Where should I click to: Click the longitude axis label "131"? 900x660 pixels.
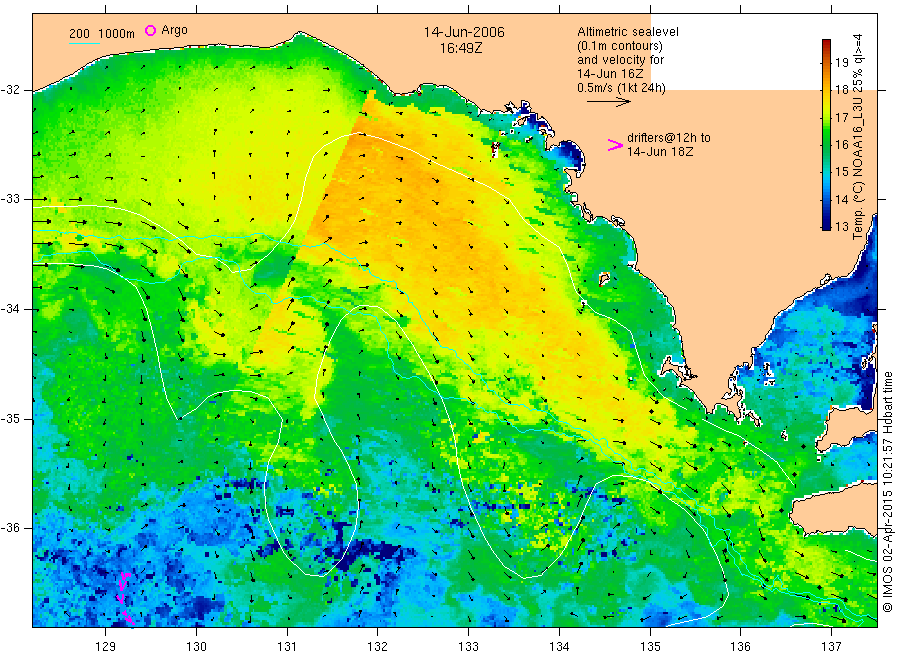click(x=287, y=647)
